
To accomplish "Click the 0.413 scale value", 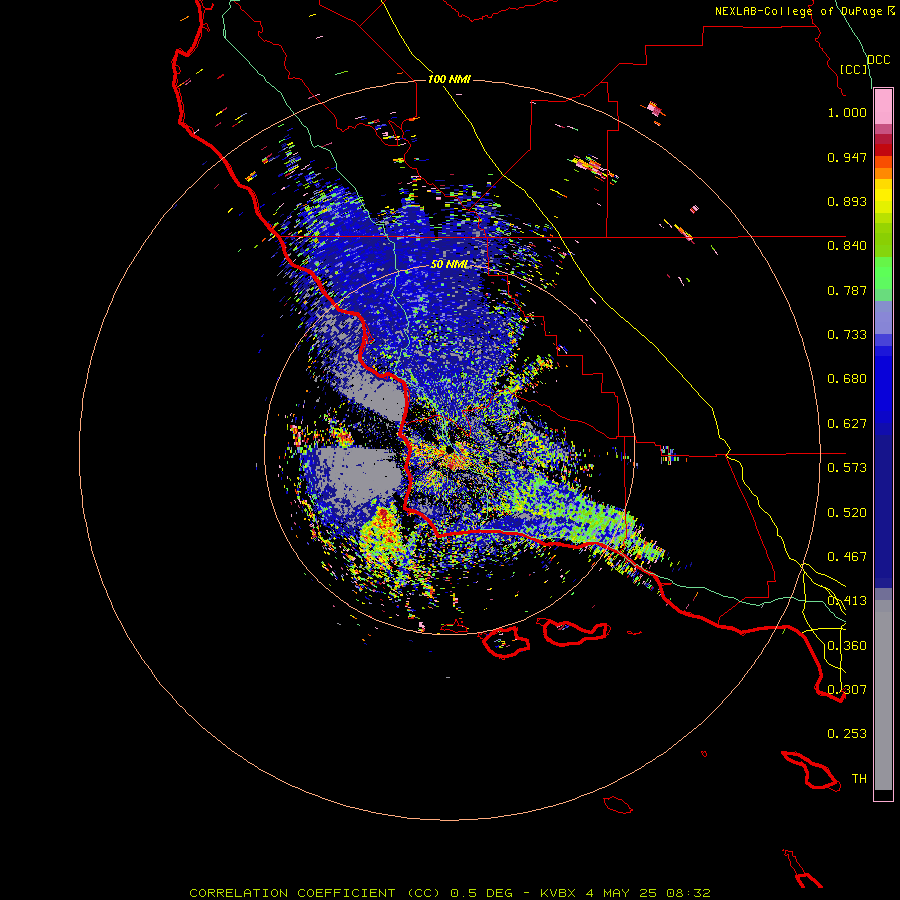I will [x=847, y=601].
